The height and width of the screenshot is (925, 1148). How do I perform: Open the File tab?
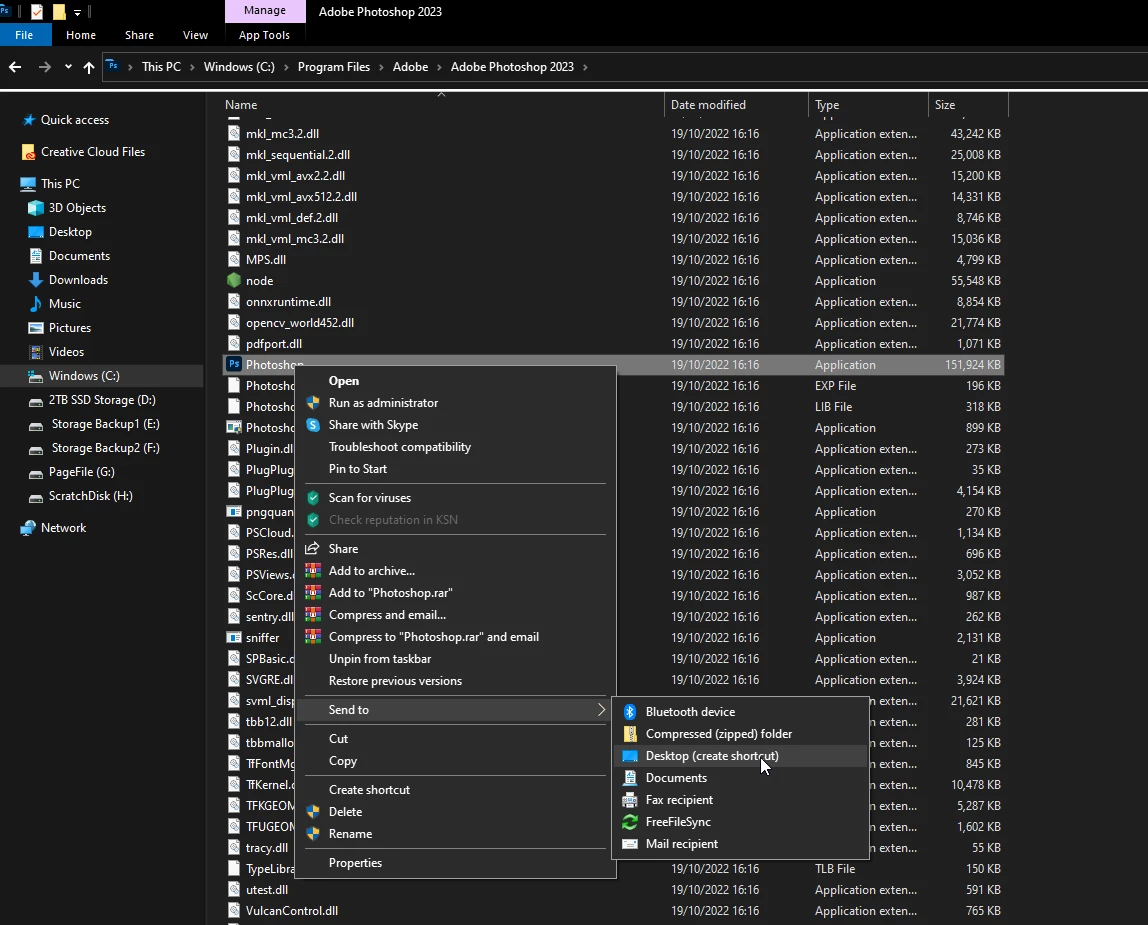pyautogui.click(x=24, y=35)
